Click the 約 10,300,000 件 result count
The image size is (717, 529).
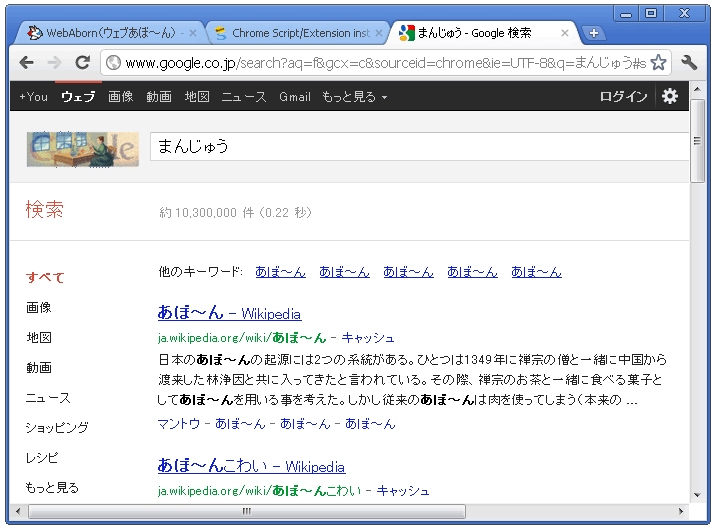click(x=235, y=213)
